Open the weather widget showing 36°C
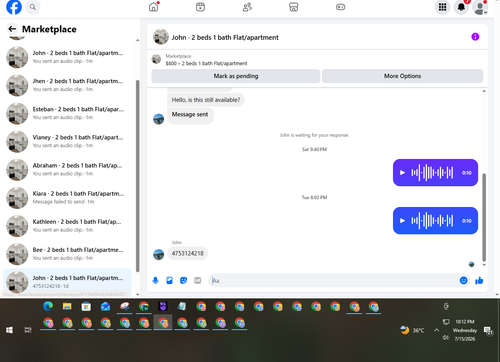 (412, 330)
